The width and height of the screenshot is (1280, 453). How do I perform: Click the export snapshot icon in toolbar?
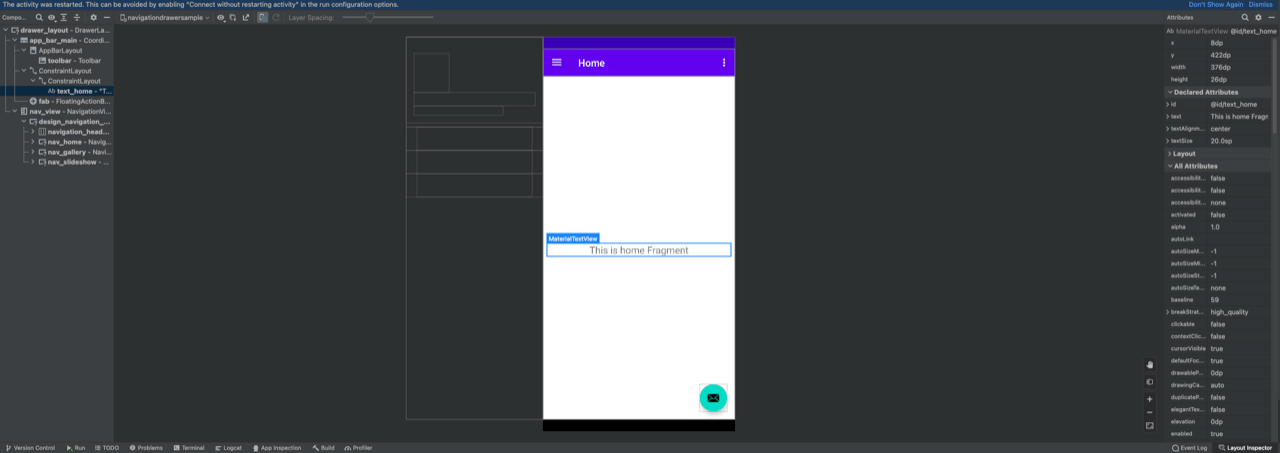(x=246, y=18)
